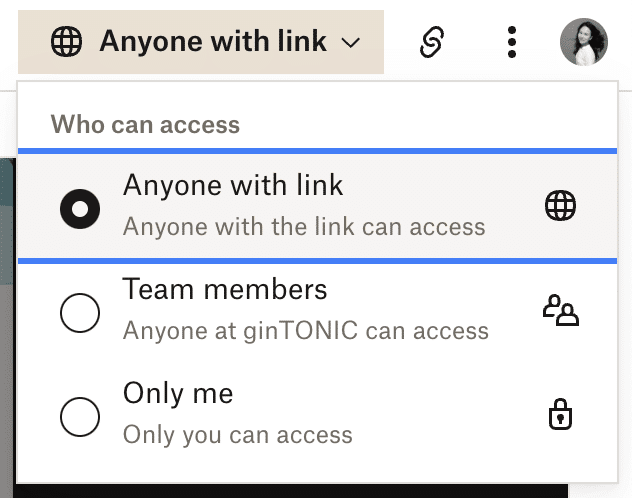This screenshot has width=632, height=498.
Task: Select the Team members radio button
Action: coord(80,313)
